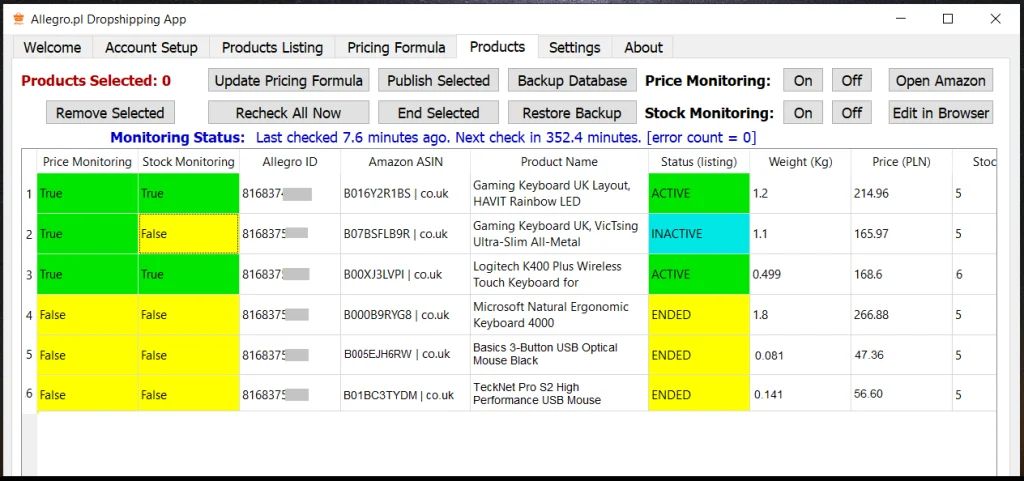Screen dimensions: 1024x481
Task: Click product name Gaming Keyboard UK Layout, HAVIT
Action: [559, 193]
